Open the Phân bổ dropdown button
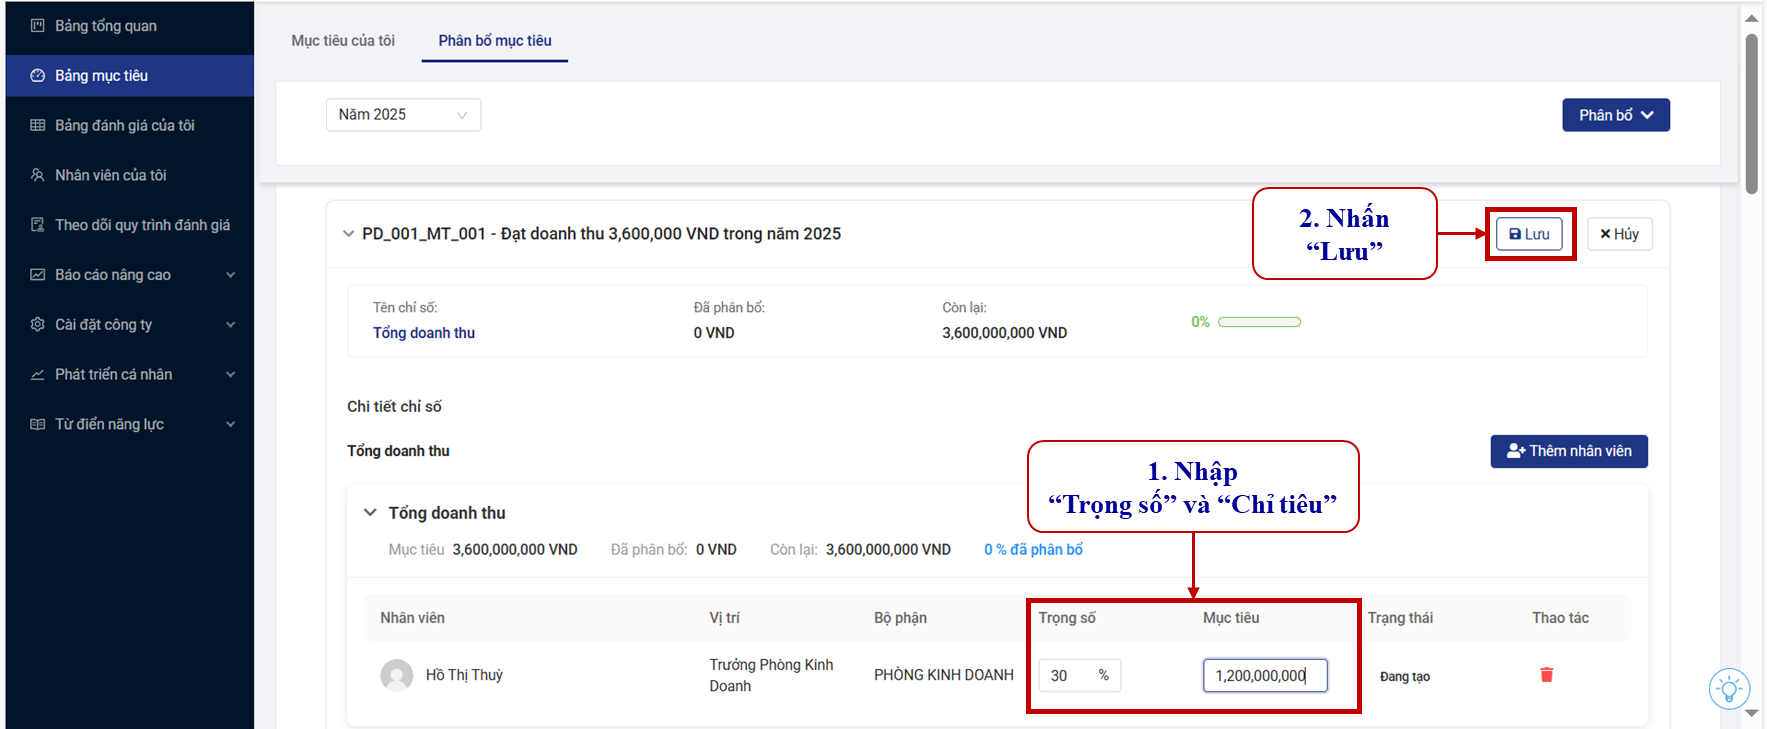This screenshot has width=1767, height=729. click(1615, 115)
